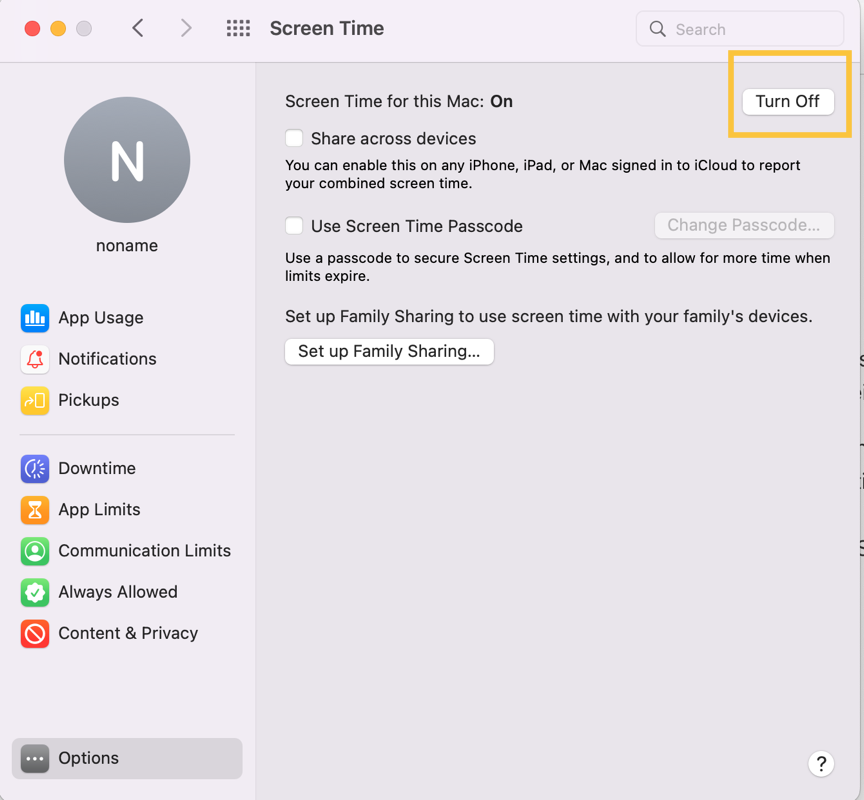Open help with the question mark button
The width and height of the screenshot is (864, 800).
(820, 764)
